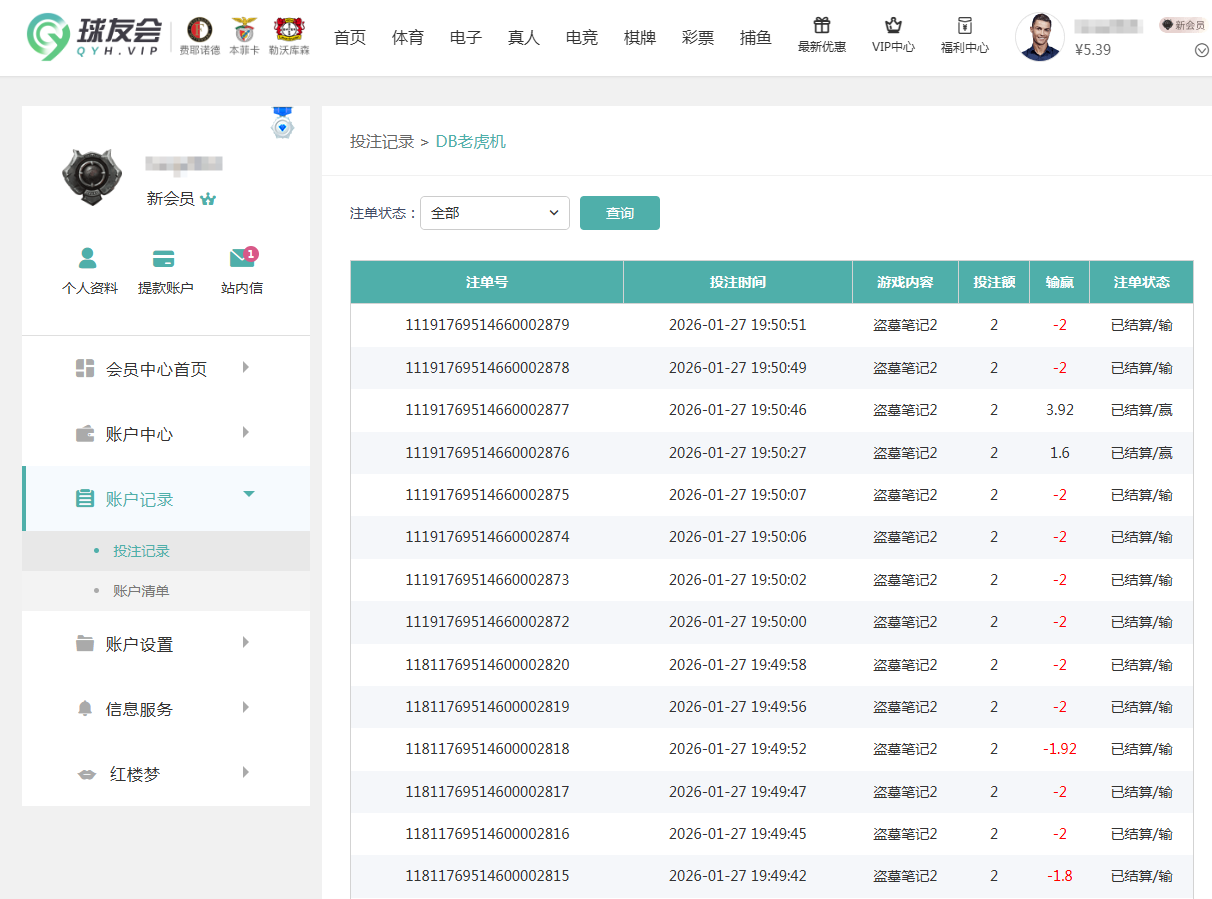Click the 查询 search button

point(619,213)
